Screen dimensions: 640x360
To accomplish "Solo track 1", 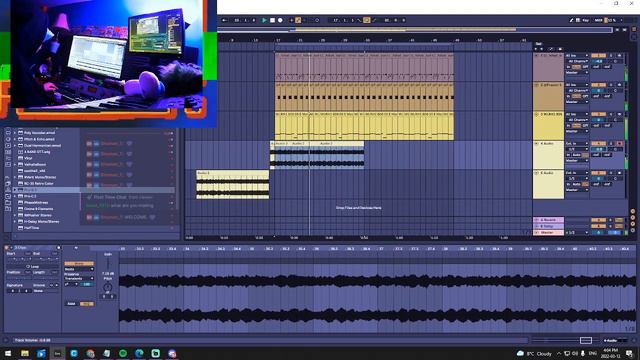I will tap(611, 56).
